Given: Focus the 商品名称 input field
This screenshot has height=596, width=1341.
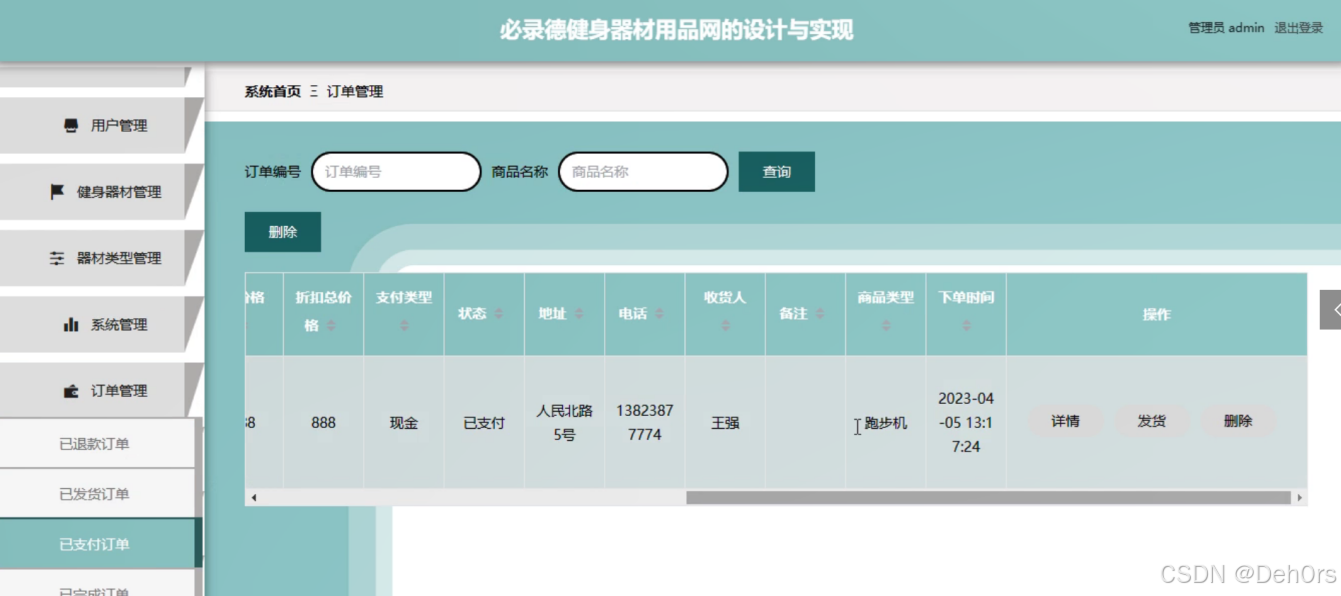Looking at the screenshot, I should click(x=643, y=172).
